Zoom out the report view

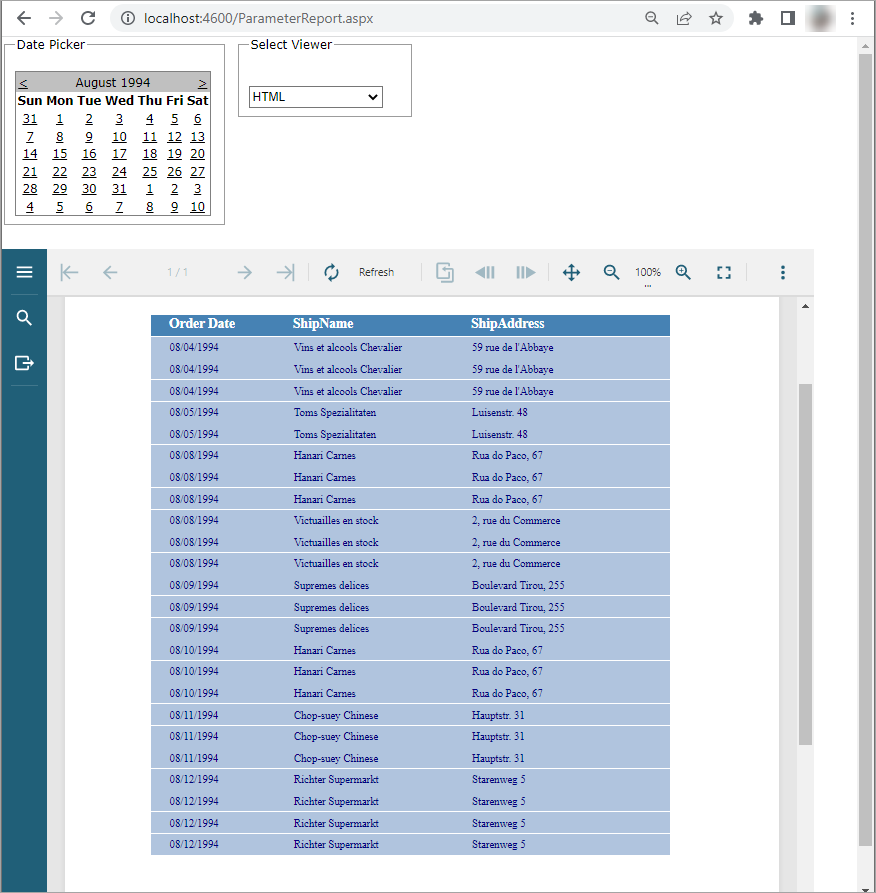coord(611,273)
